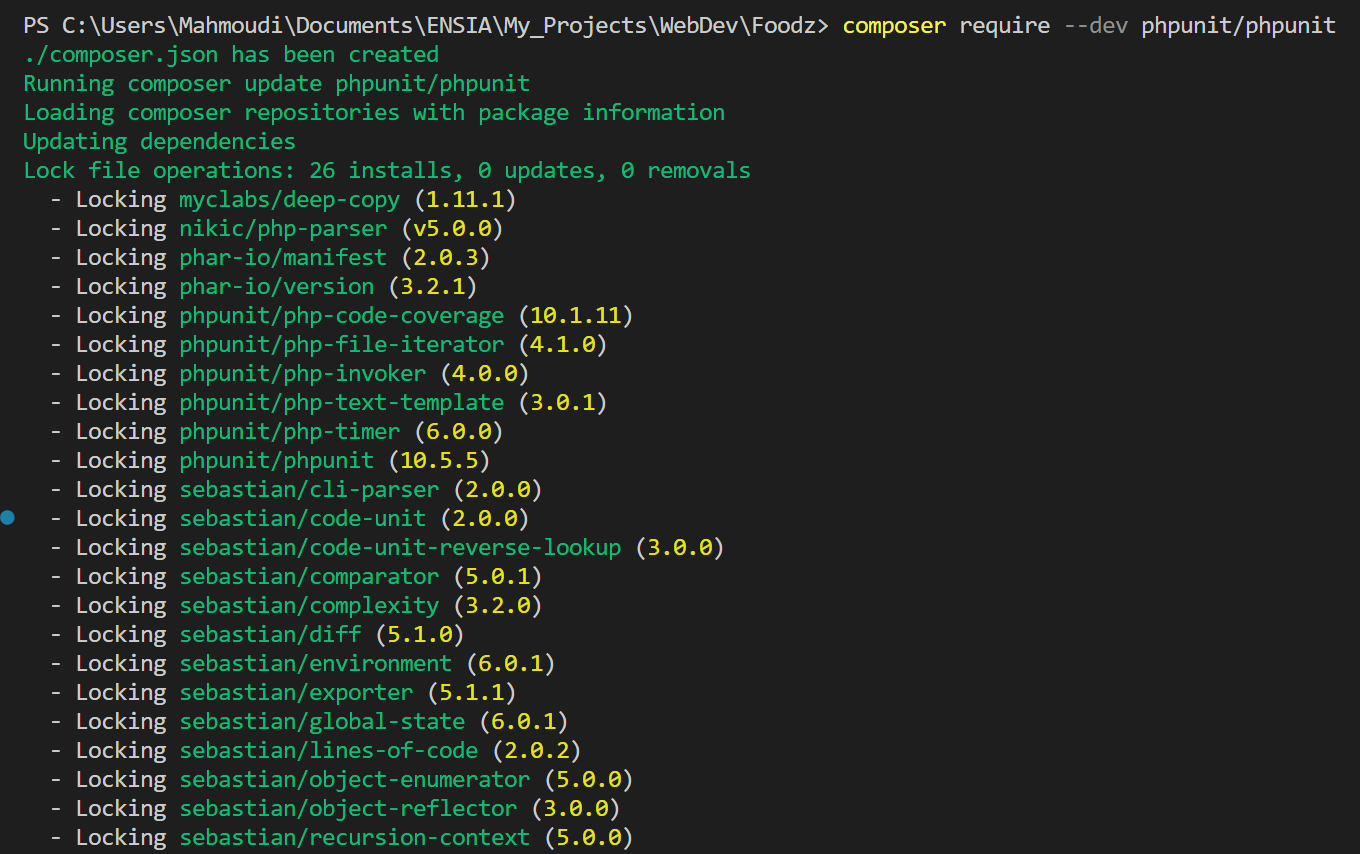Click 'phpunit/php-code-coverage' package name

pyautogui.click(x=341, y=315)
